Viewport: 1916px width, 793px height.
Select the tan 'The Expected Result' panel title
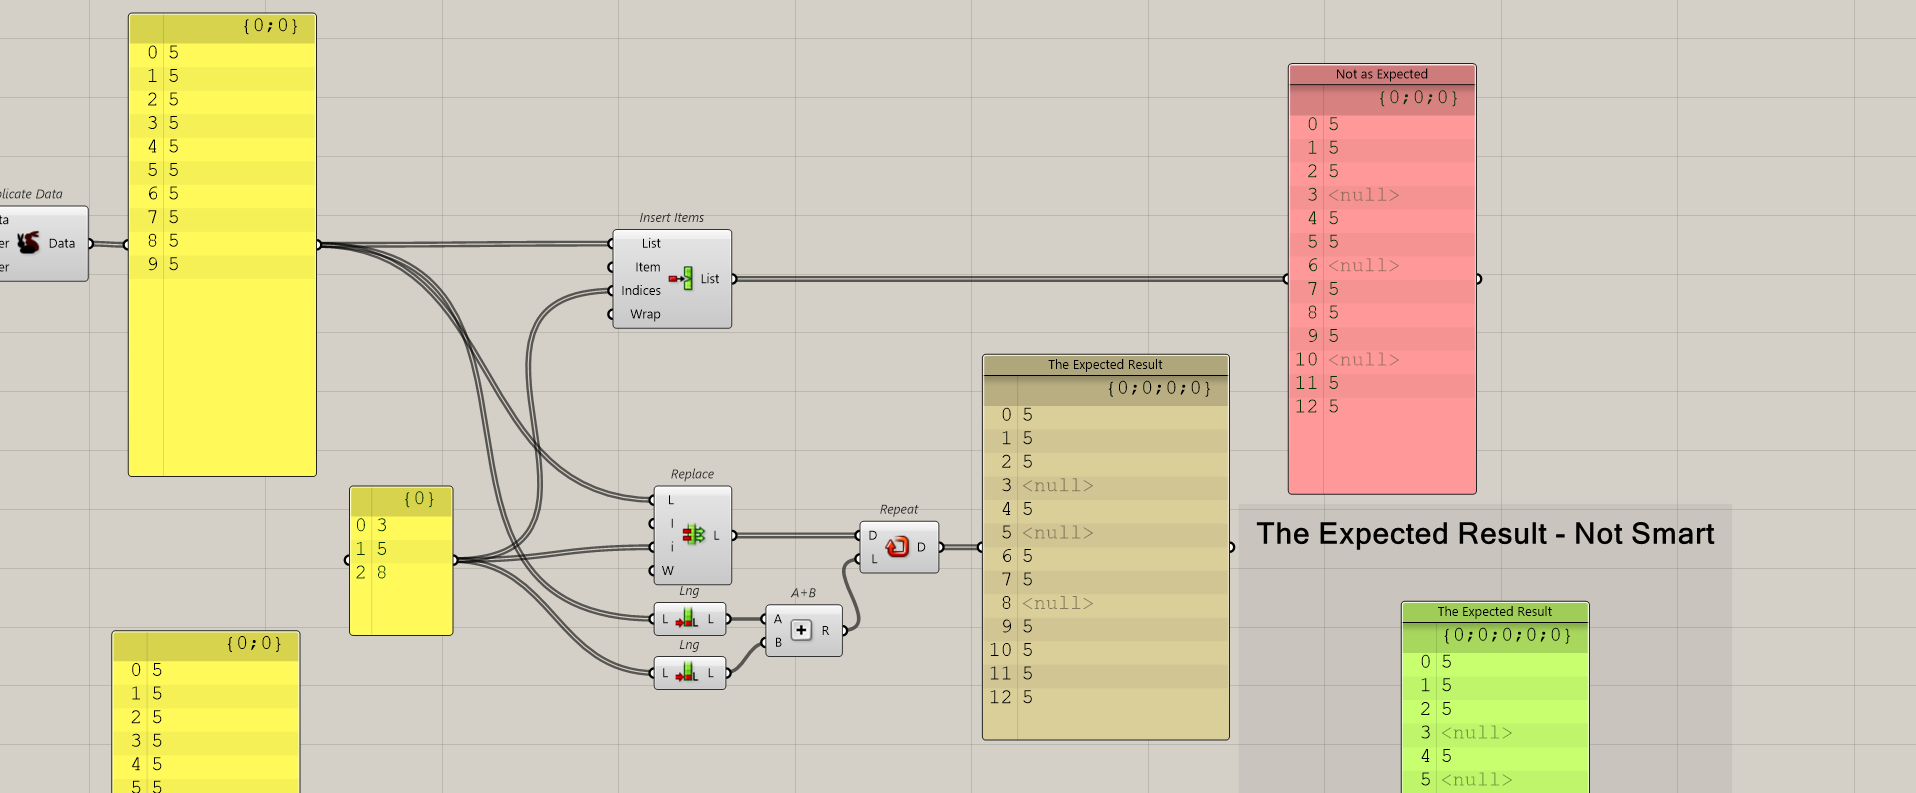(x=1105, y=365)
